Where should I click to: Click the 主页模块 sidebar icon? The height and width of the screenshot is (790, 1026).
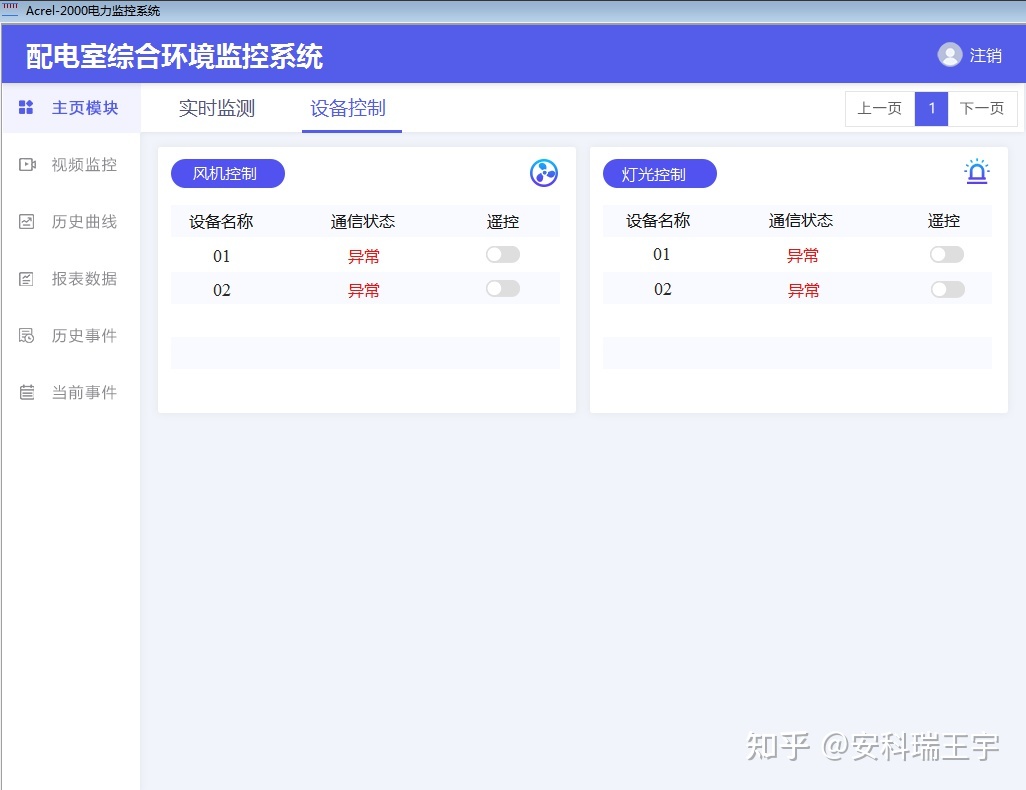point(26,108)
